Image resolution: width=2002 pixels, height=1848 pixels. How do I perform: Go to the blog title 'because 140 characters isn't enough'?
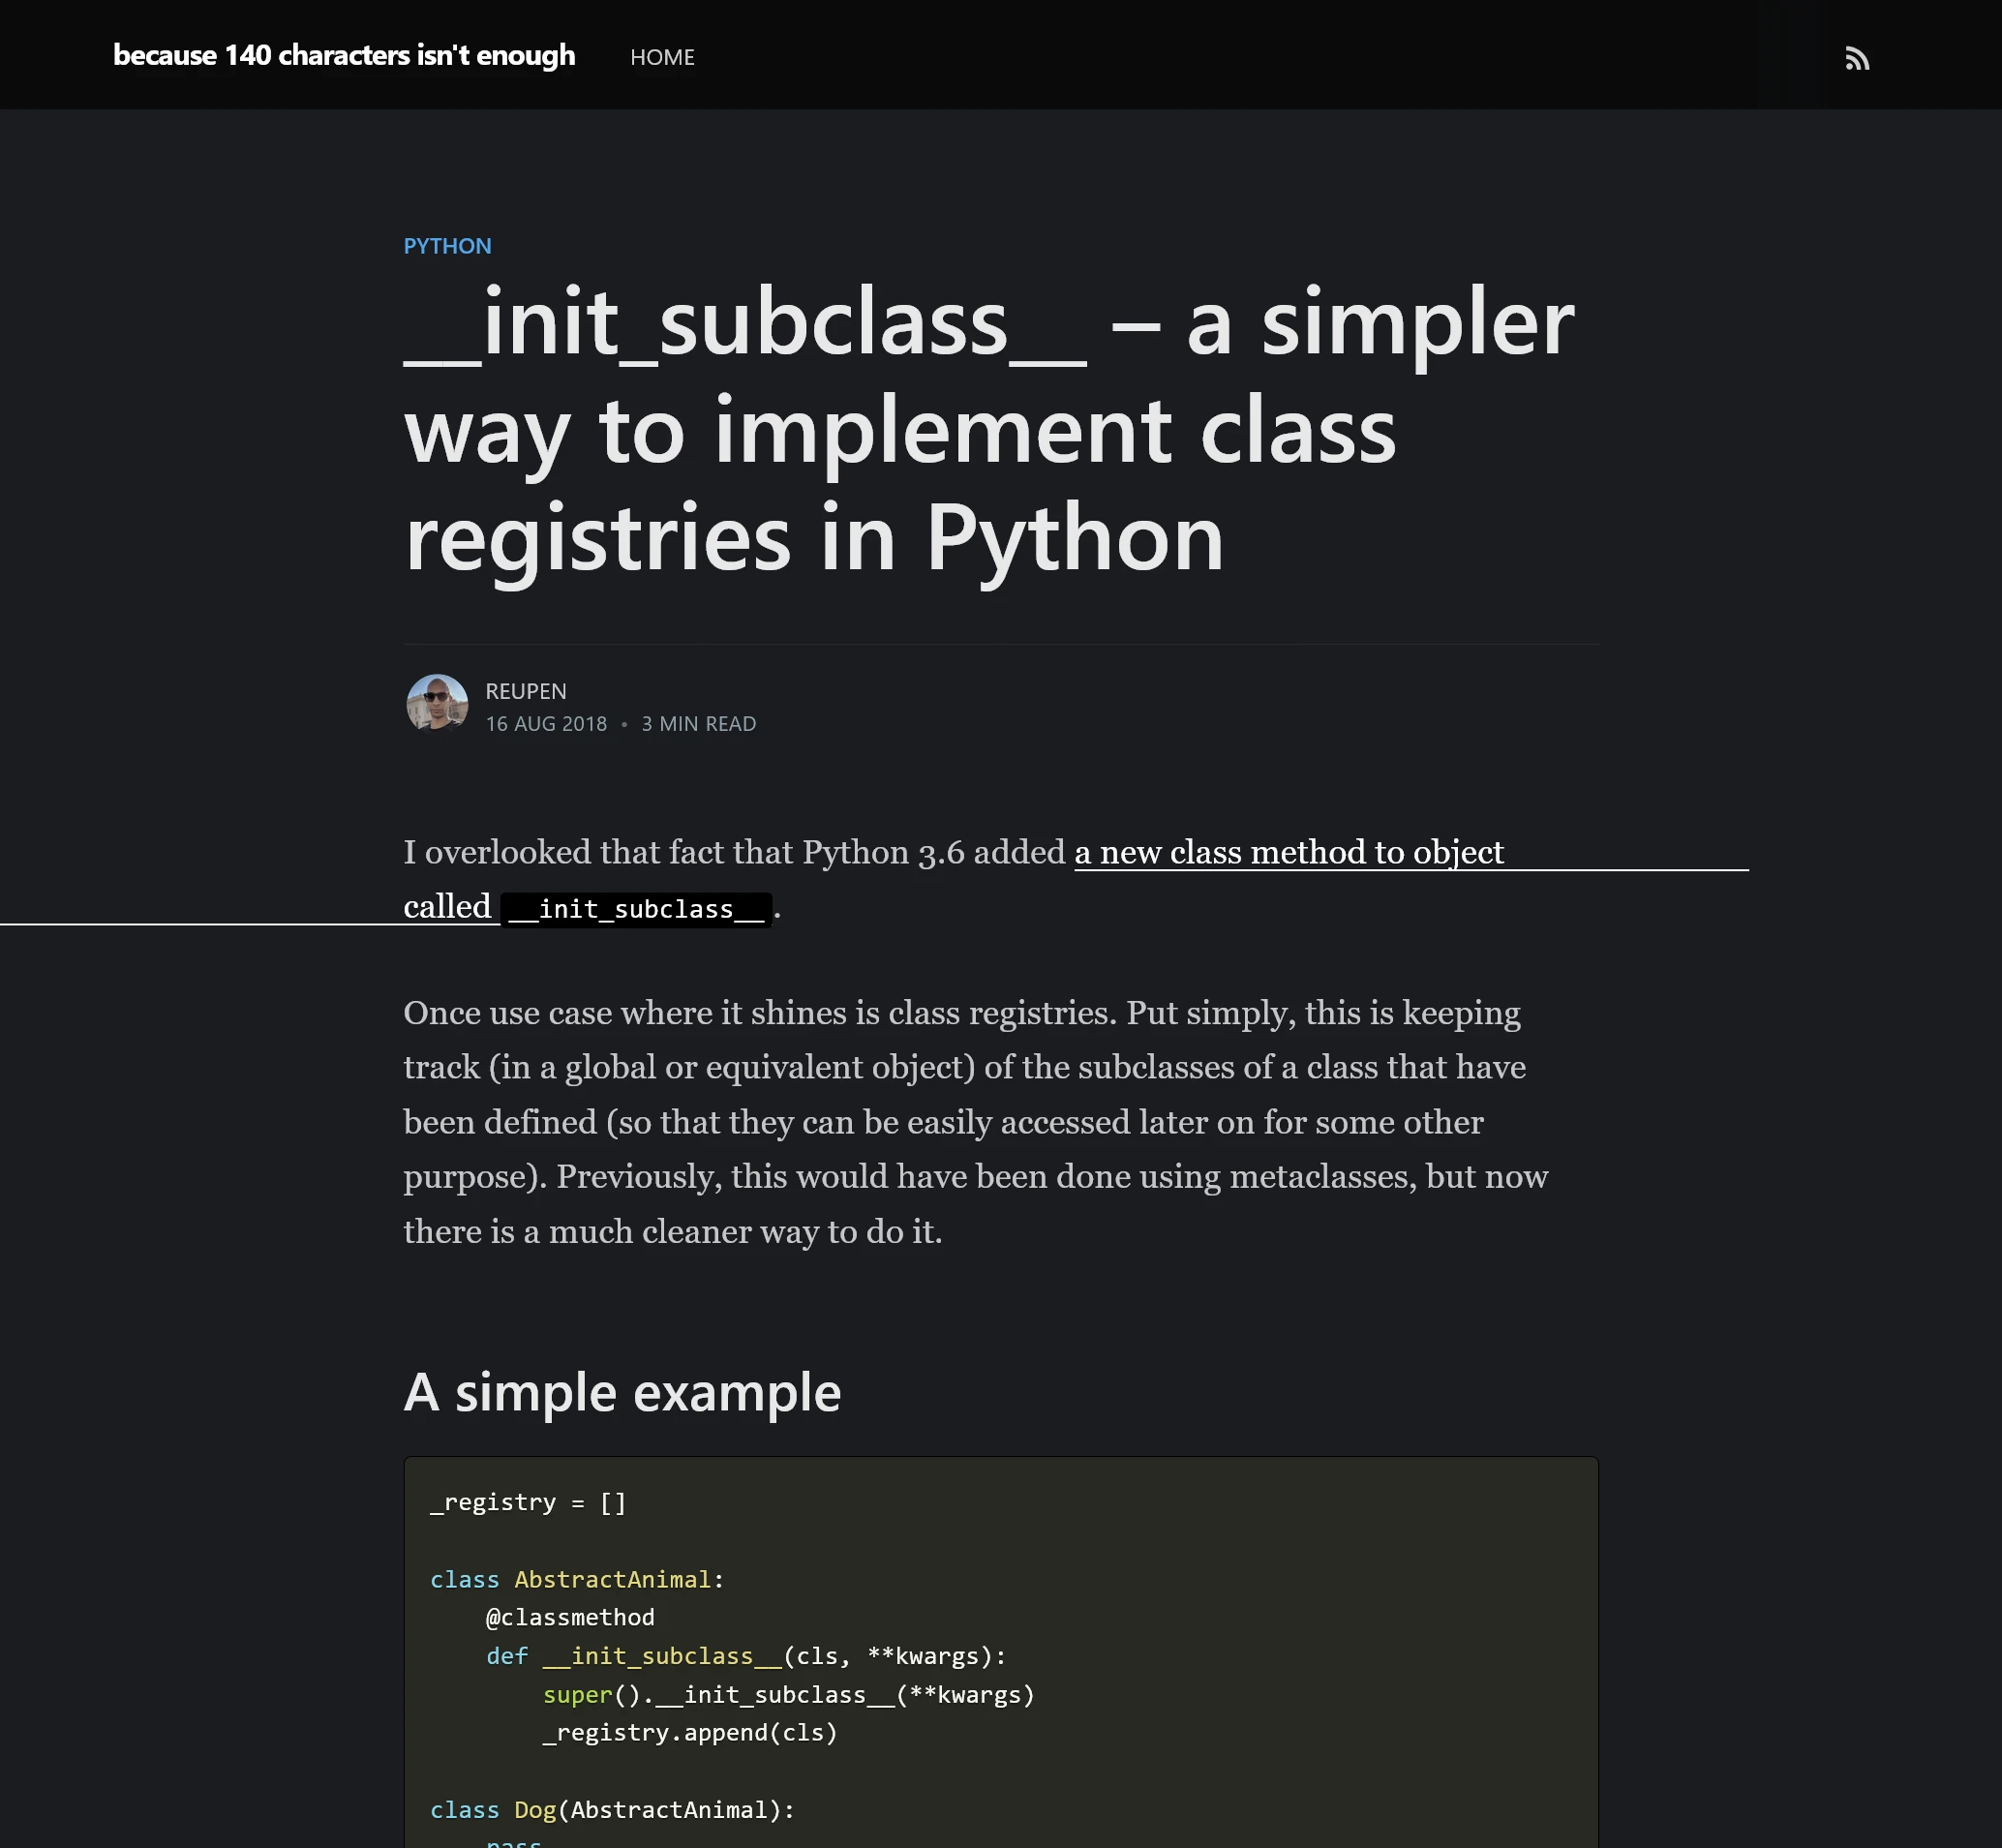click(x=344, y=56)
